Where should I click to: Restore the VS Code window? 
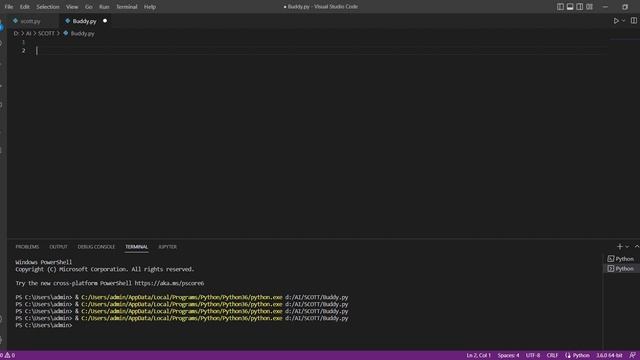[625, 7]
